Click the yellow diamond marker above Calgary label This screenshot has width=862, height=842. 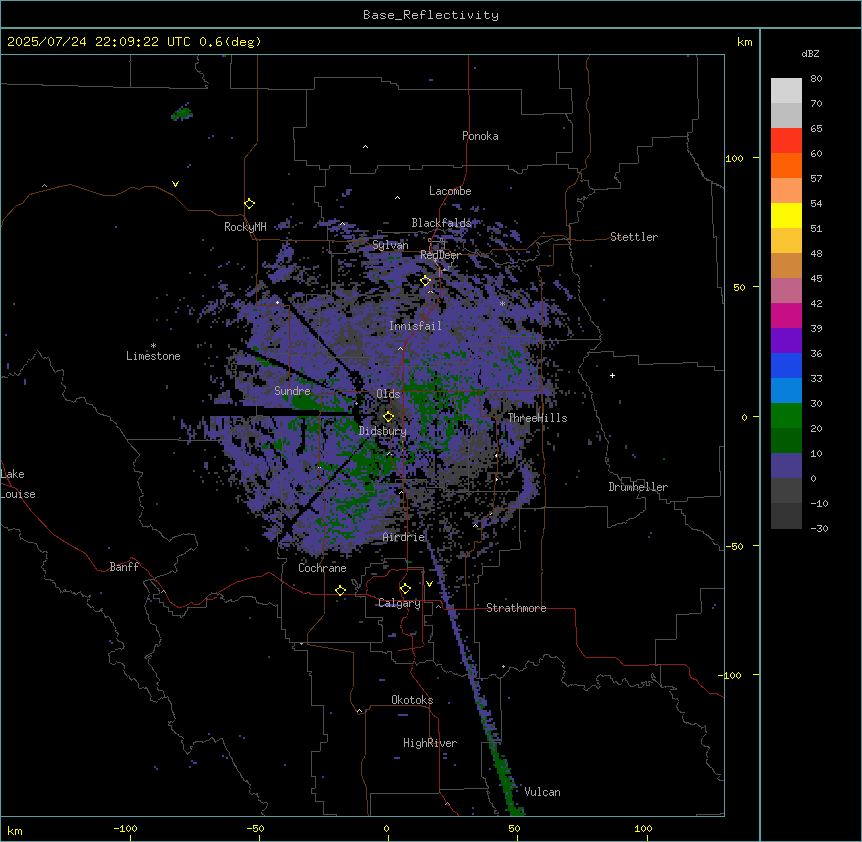405,589
